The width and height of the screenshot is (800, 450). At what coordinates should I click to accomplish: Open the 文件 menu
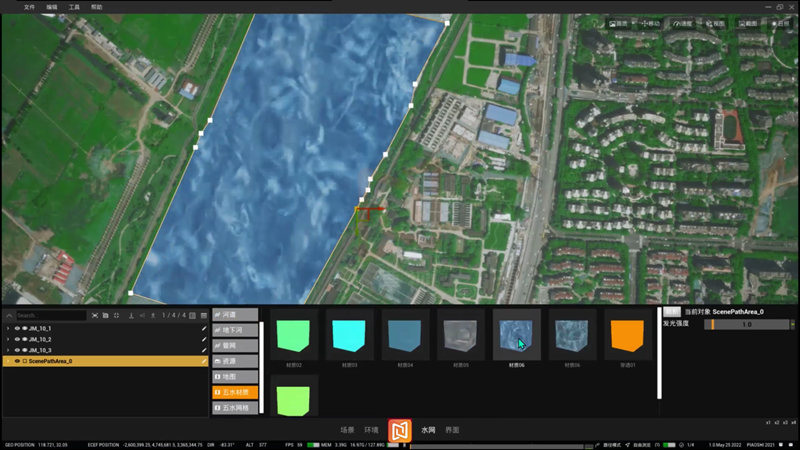pyautogui.click(x=30, y=6)
